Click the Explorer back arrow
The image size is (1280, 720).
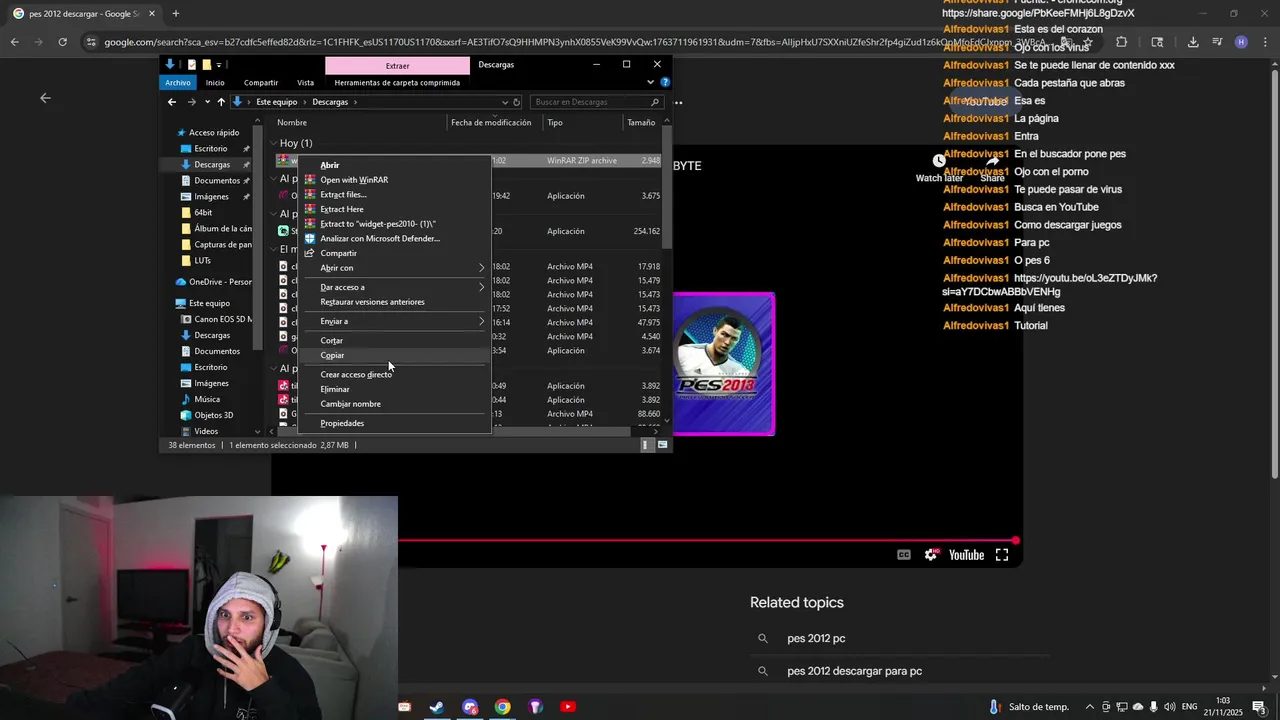[172, 102]
